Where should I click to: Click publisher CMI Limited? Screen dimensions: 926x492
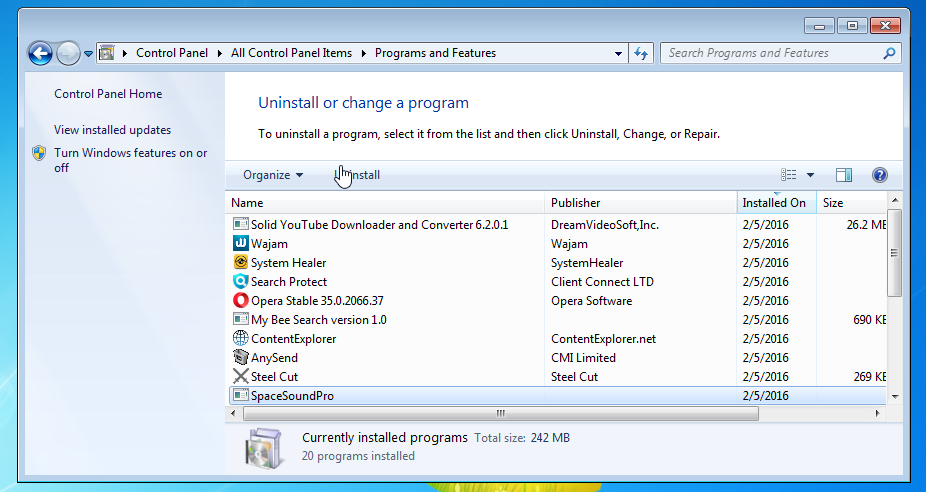[x=583, y=358]
